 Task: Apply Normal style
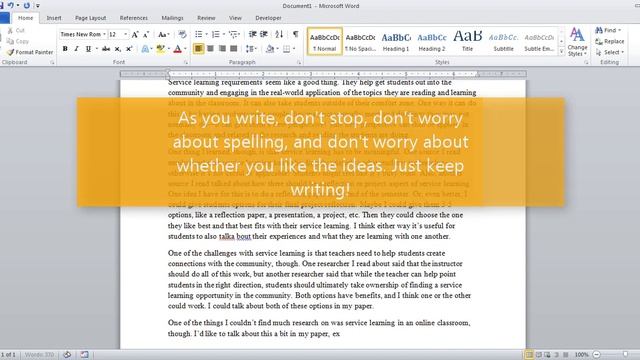[325, 41]
